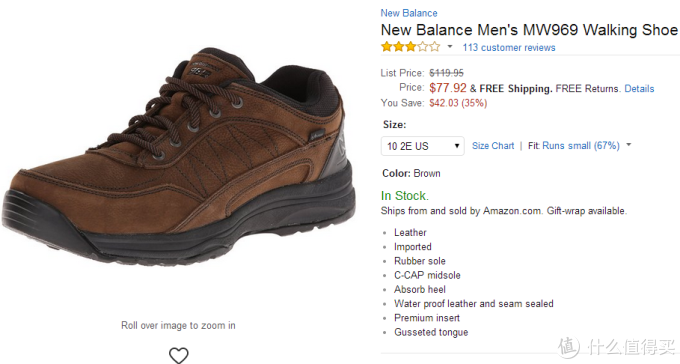Click the Runs small (67%) fit link
This screenshot has width=680, height=364.
click(x=581, y=146)
